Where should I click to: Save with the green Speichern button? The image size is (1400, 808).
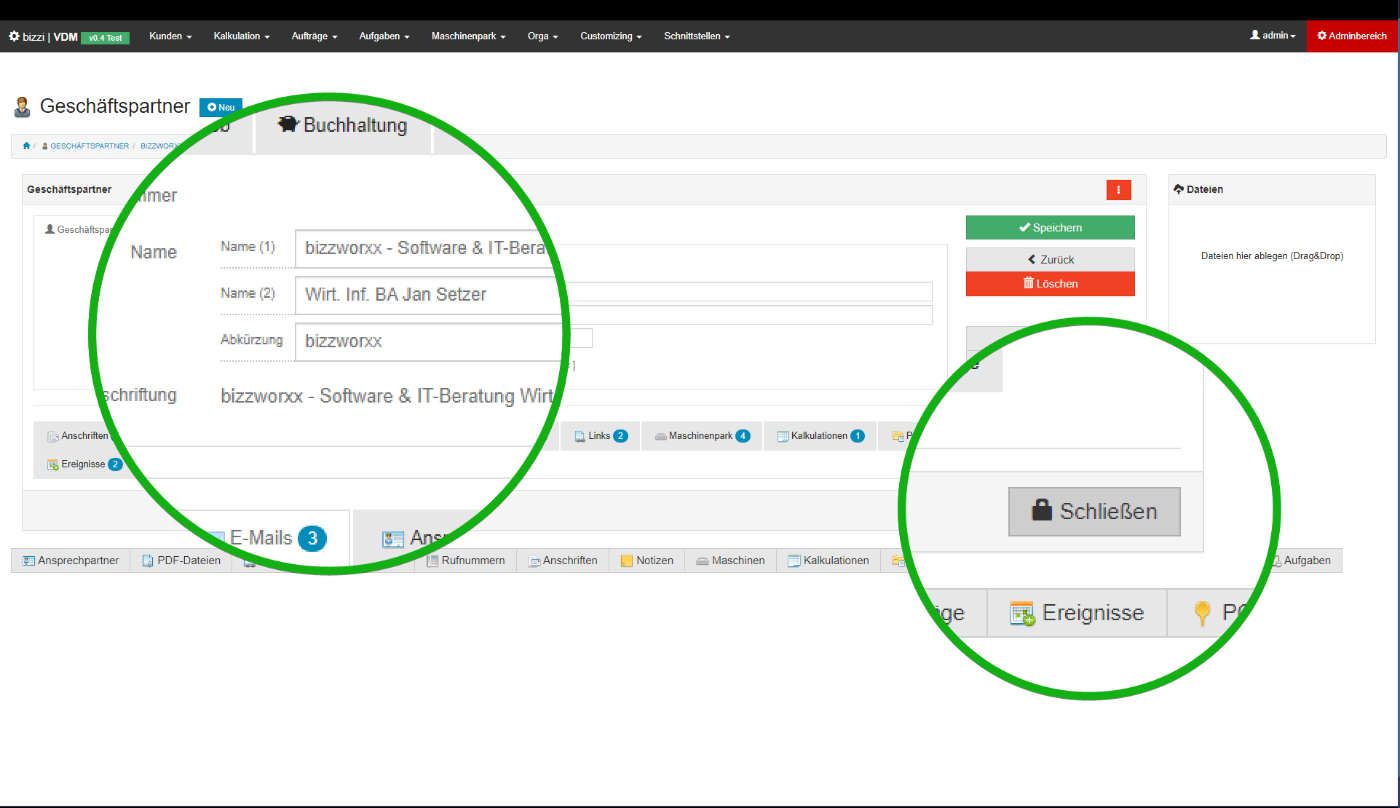click(1050, 228)
